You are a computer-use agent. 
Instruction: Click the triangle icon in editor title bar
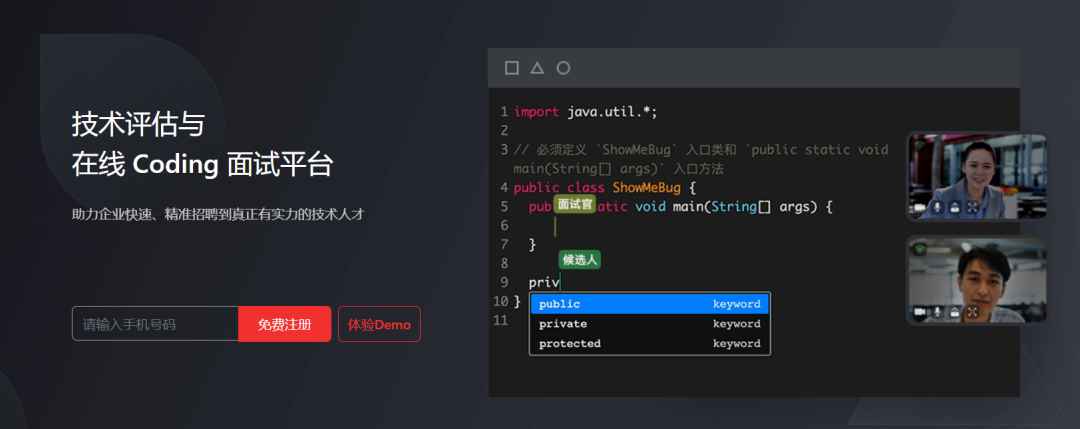[537, 67]
